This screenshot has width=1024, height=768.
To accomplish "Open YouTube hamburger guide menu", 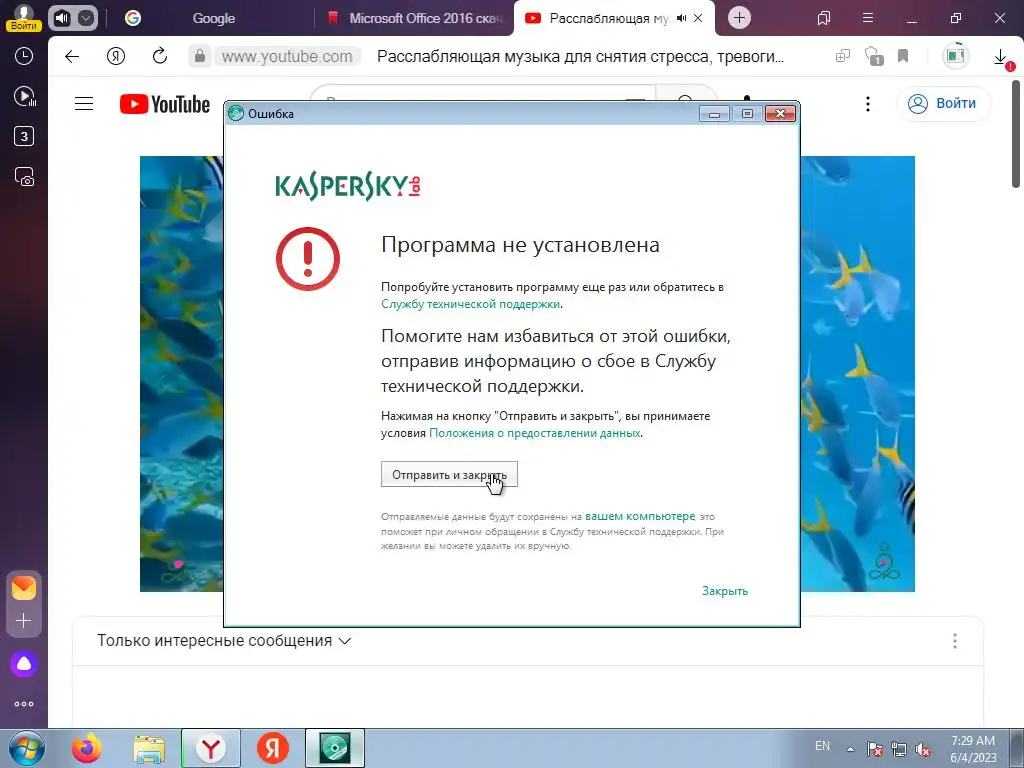I will click(x=84, y=104).
